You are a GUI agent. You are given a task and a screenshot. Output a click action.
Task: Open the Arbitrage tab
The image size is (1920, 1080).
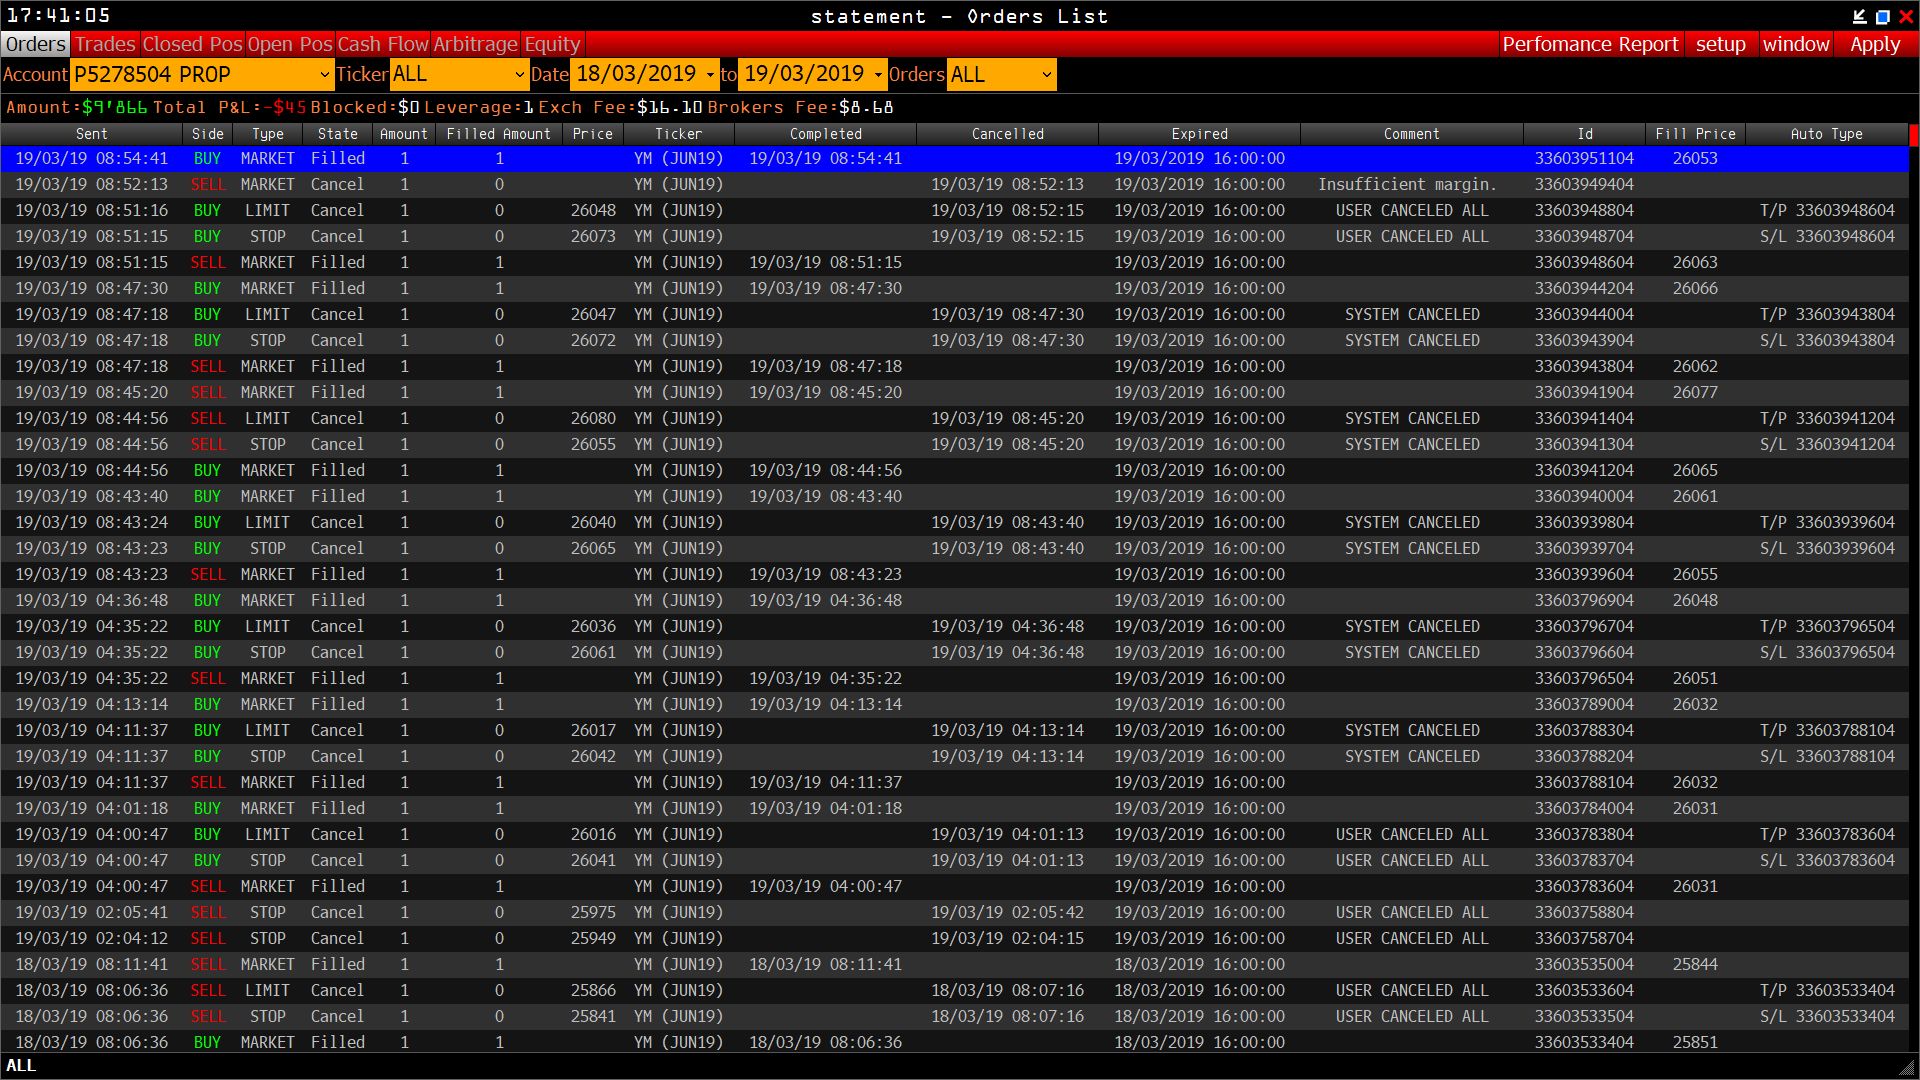point(475,44)
